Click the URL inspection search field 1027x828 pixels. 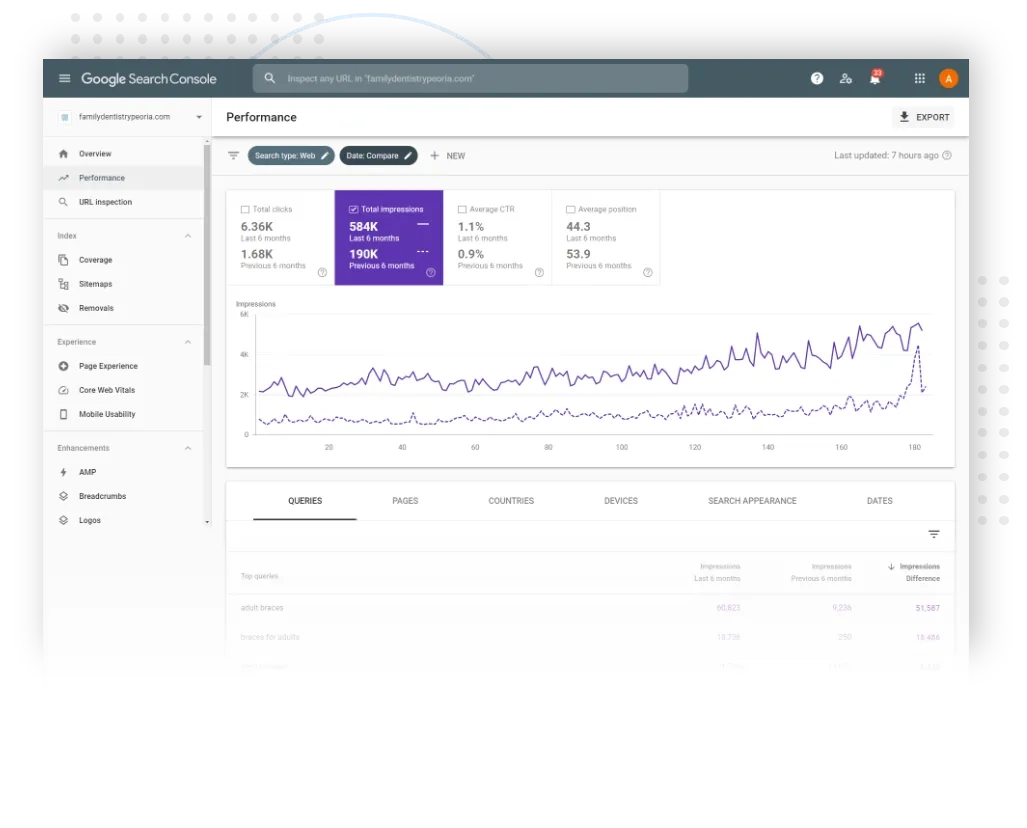coord(470,79)
